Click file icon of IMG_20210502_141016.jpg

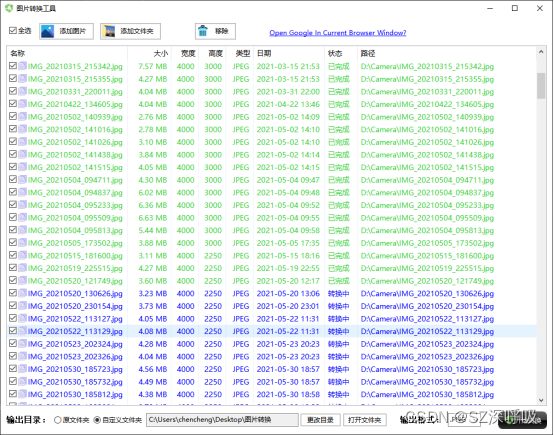tap(23, 129)
